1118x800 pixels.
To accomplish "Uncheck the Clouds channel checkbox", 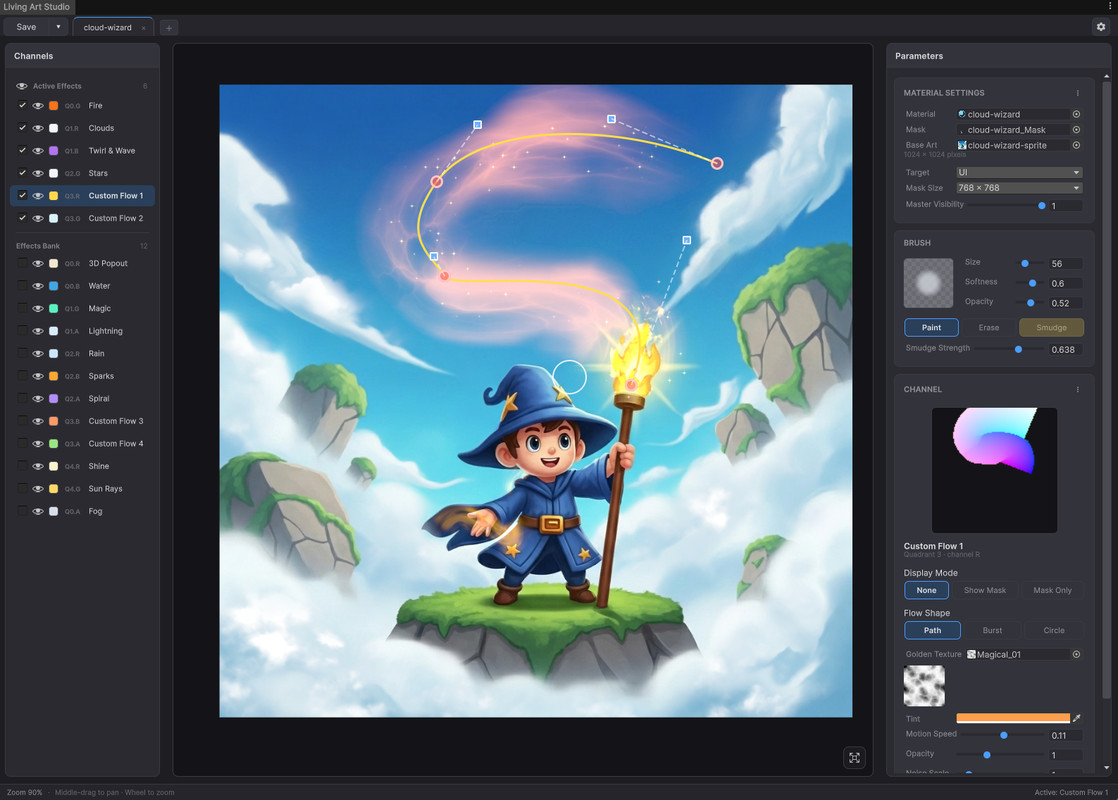I will pyautogui.click(x=22, y=128).
